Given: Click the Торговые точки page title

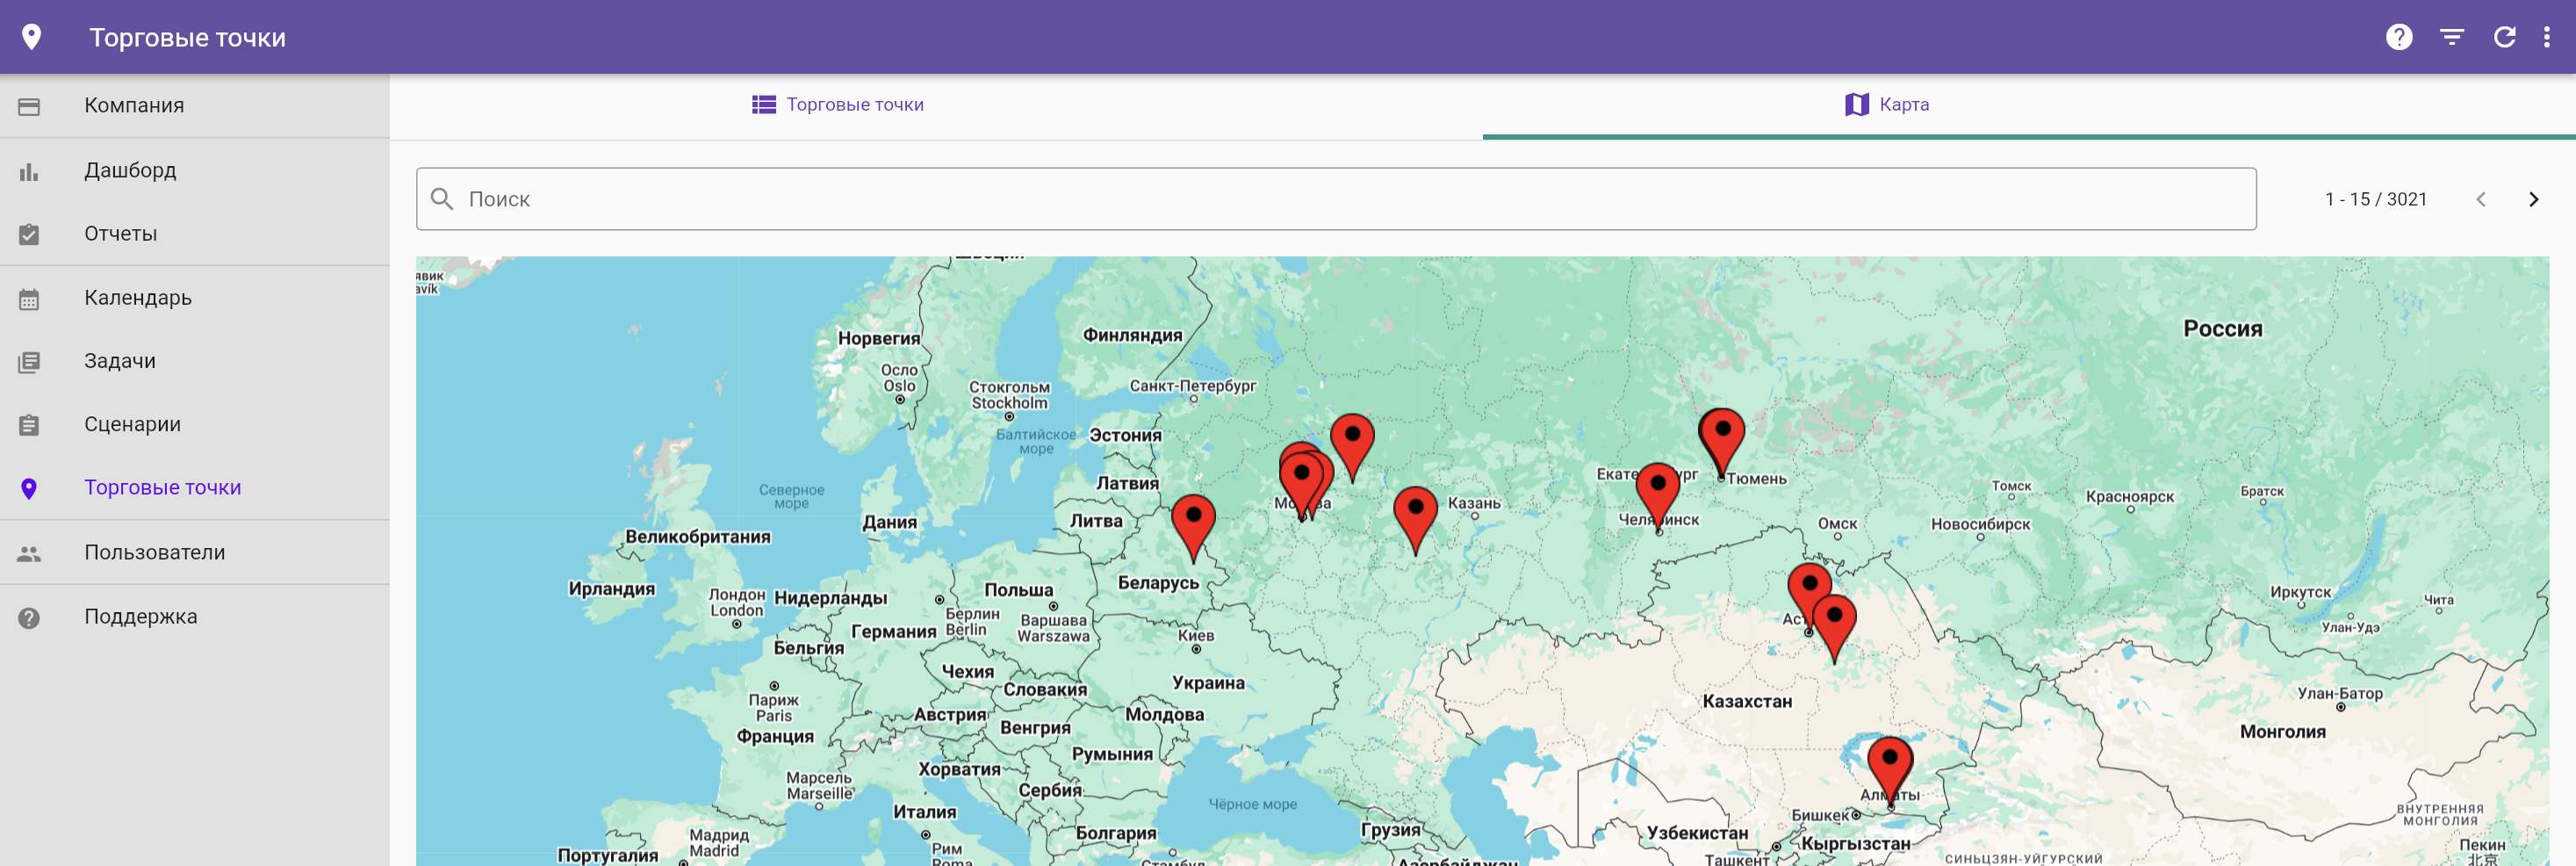Looking at the screenshot, I should (x=188, y=38).
